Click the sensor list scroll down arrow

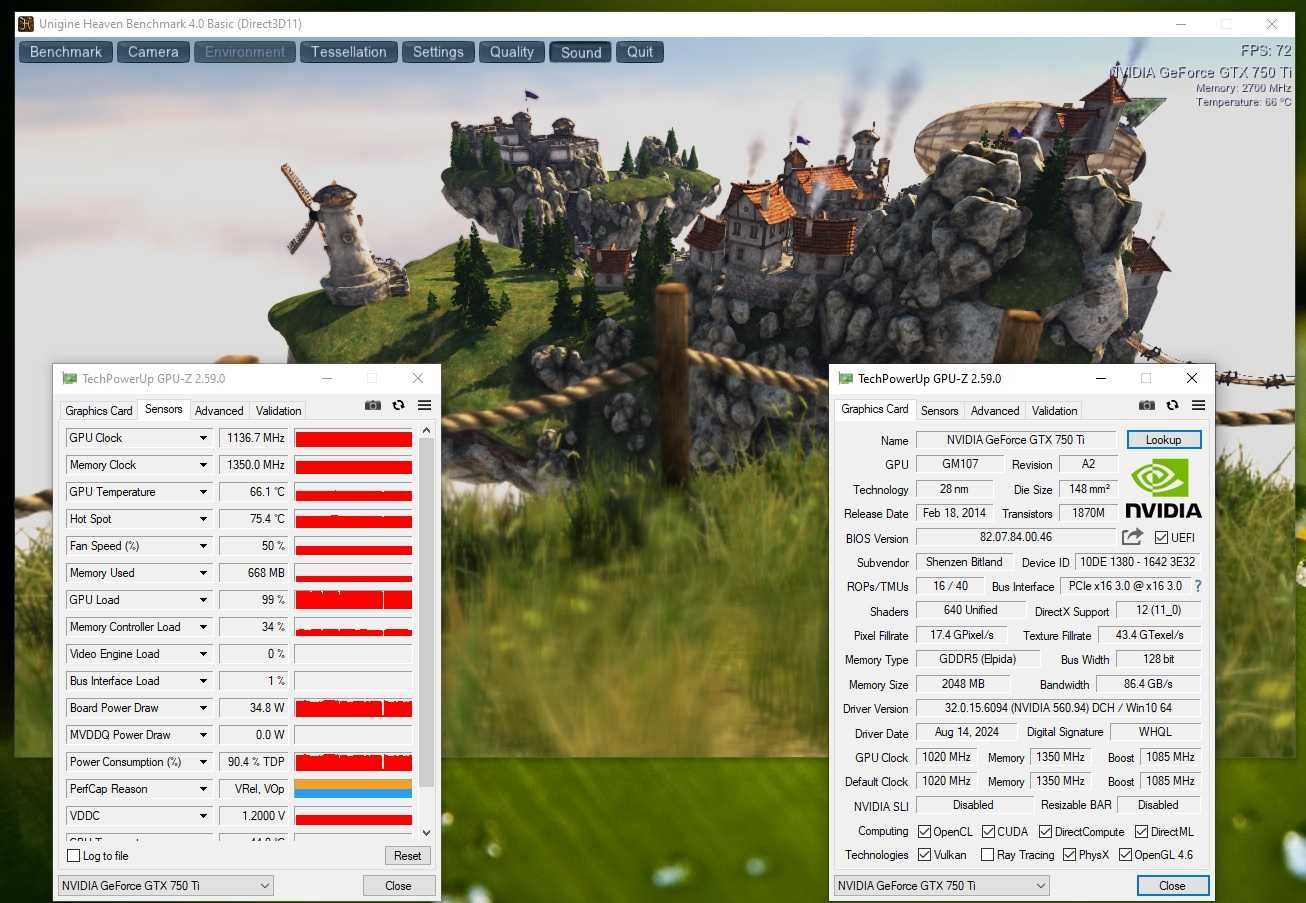426,832
